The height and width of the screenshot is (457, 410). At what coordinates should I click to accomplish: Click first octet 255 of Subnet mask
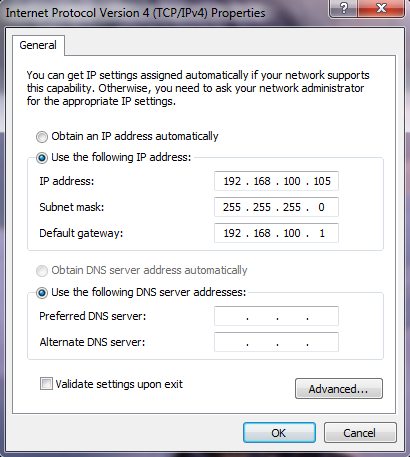point(232,207)
